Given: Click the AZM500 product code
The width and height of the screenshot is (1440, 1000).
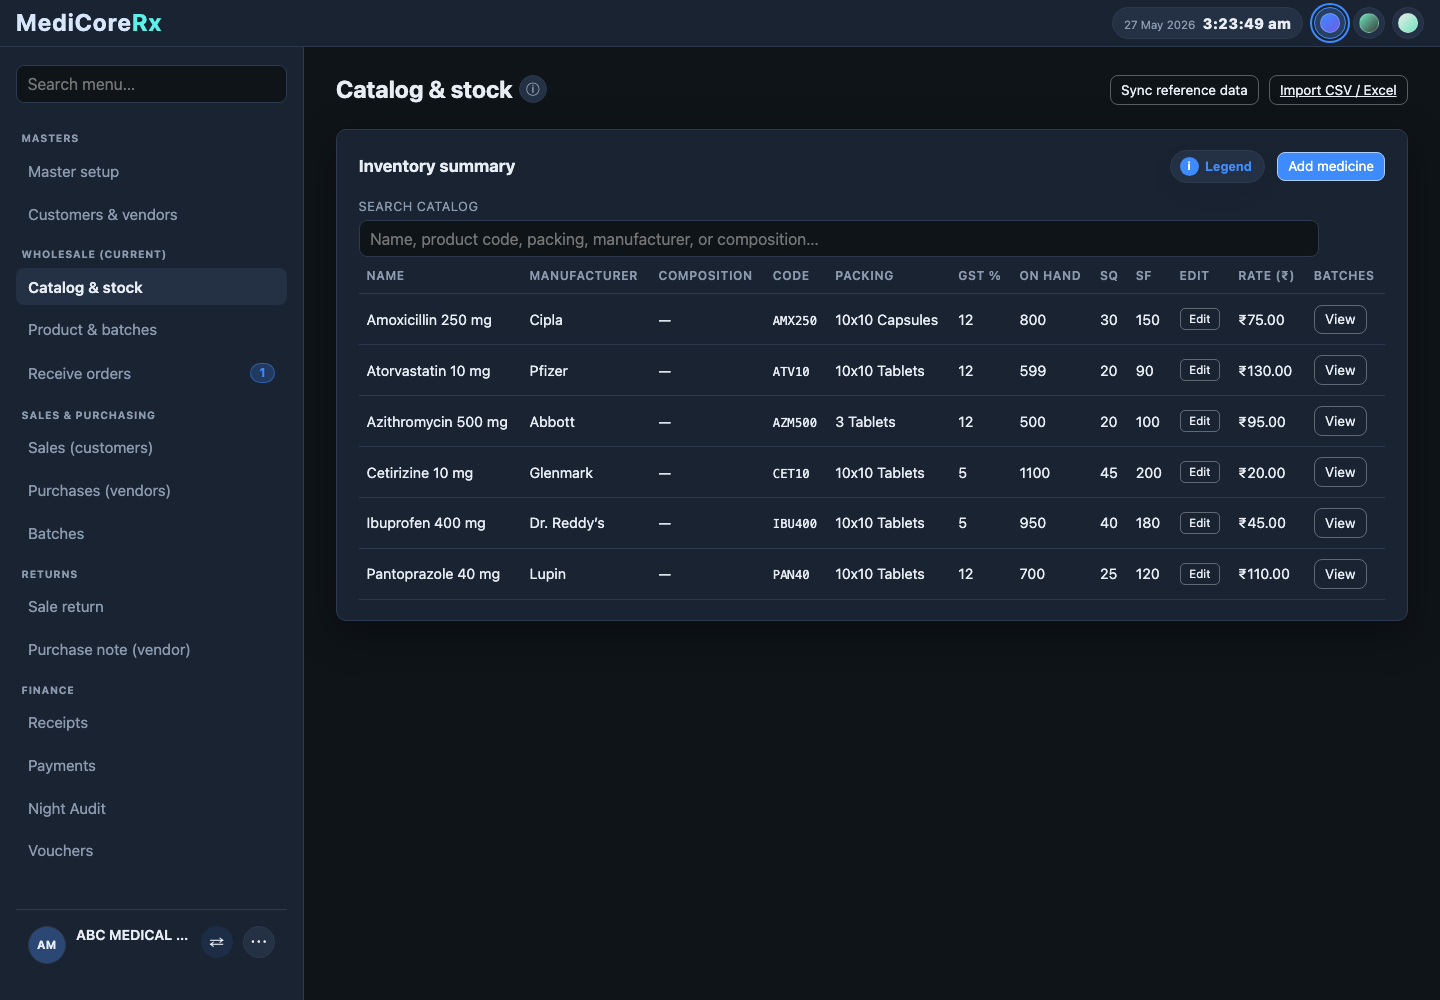Looking at the screenshot, I should 795,423.
